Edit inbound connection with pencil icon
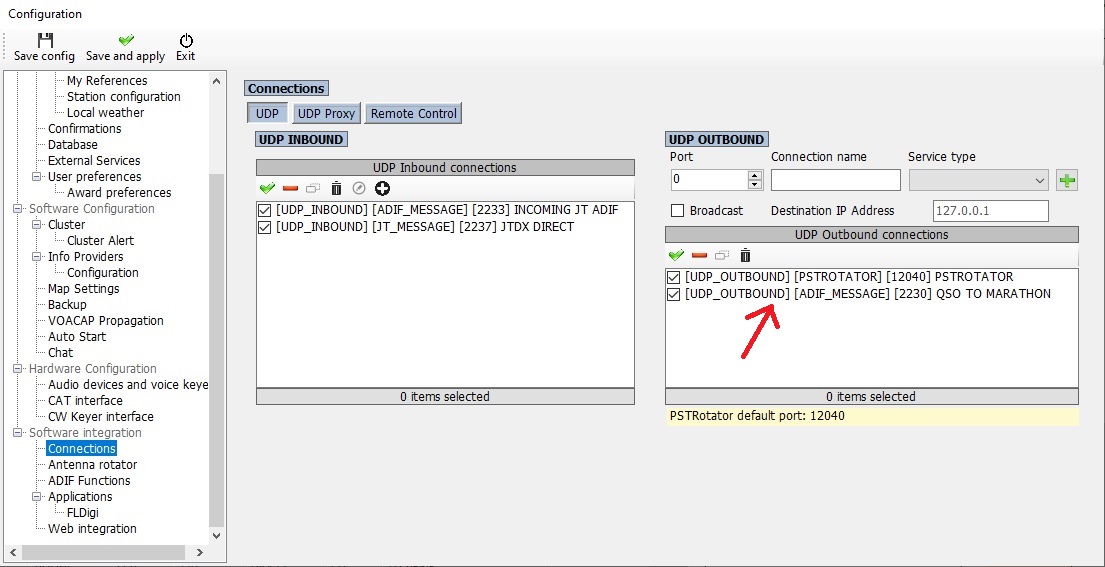The width and height of the screenshot is (1105, 567). point(359,188)
